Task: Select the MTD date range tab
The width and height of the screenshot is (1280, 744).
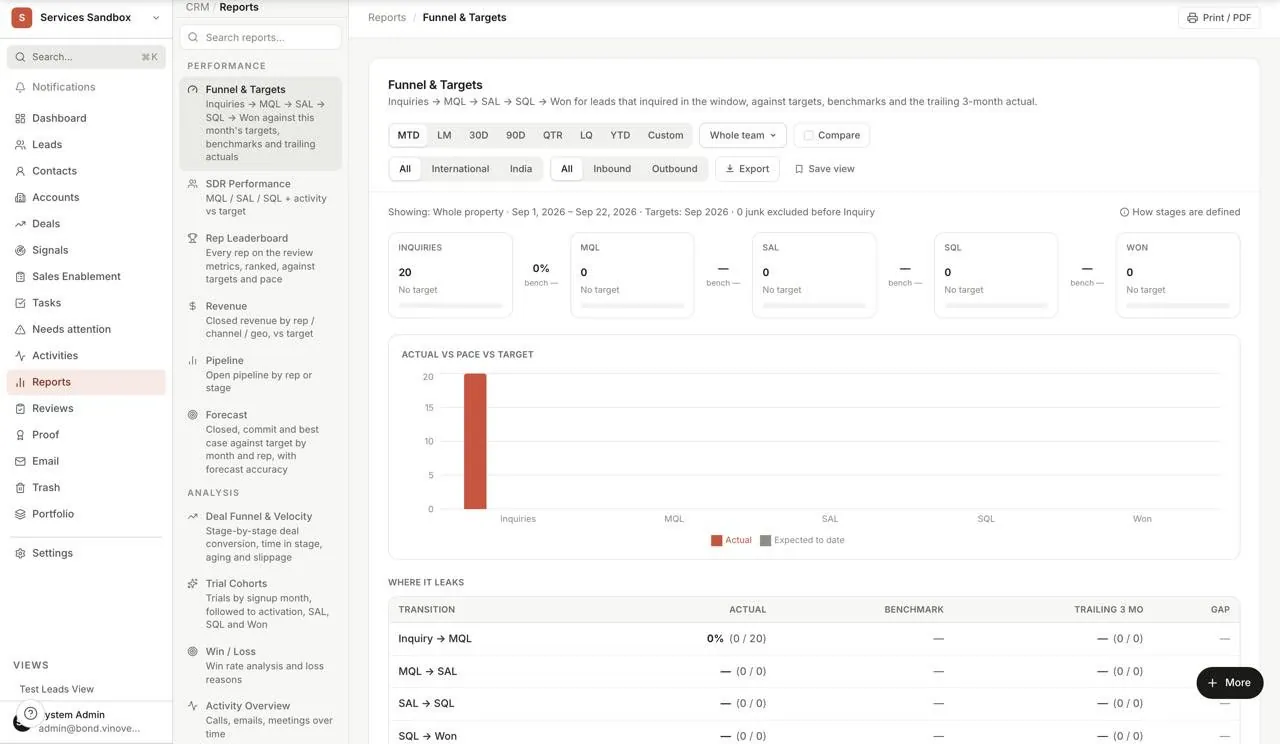Action: tap(408, 135)
